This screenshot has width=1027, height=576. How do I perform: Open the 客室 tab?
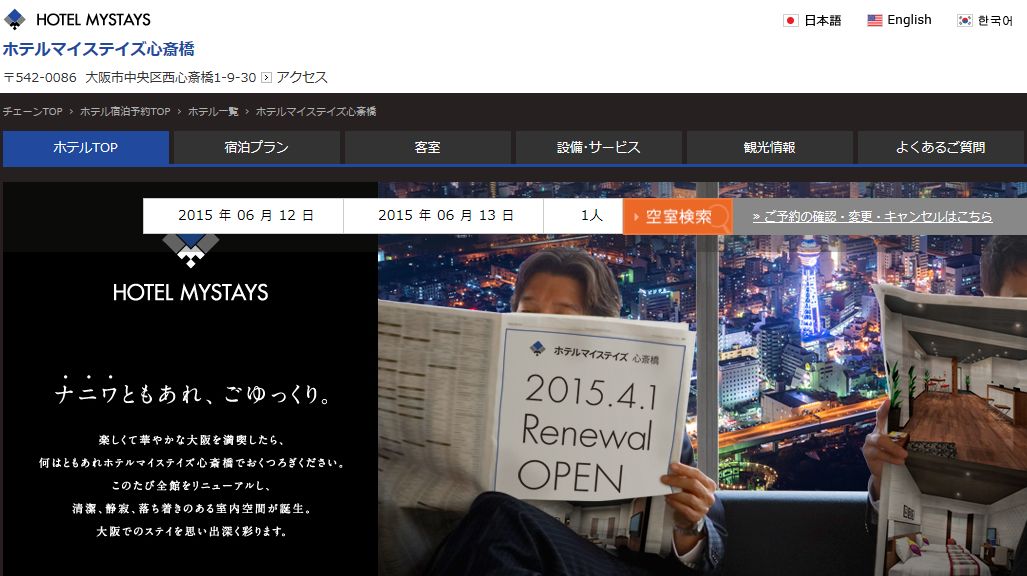428,147
